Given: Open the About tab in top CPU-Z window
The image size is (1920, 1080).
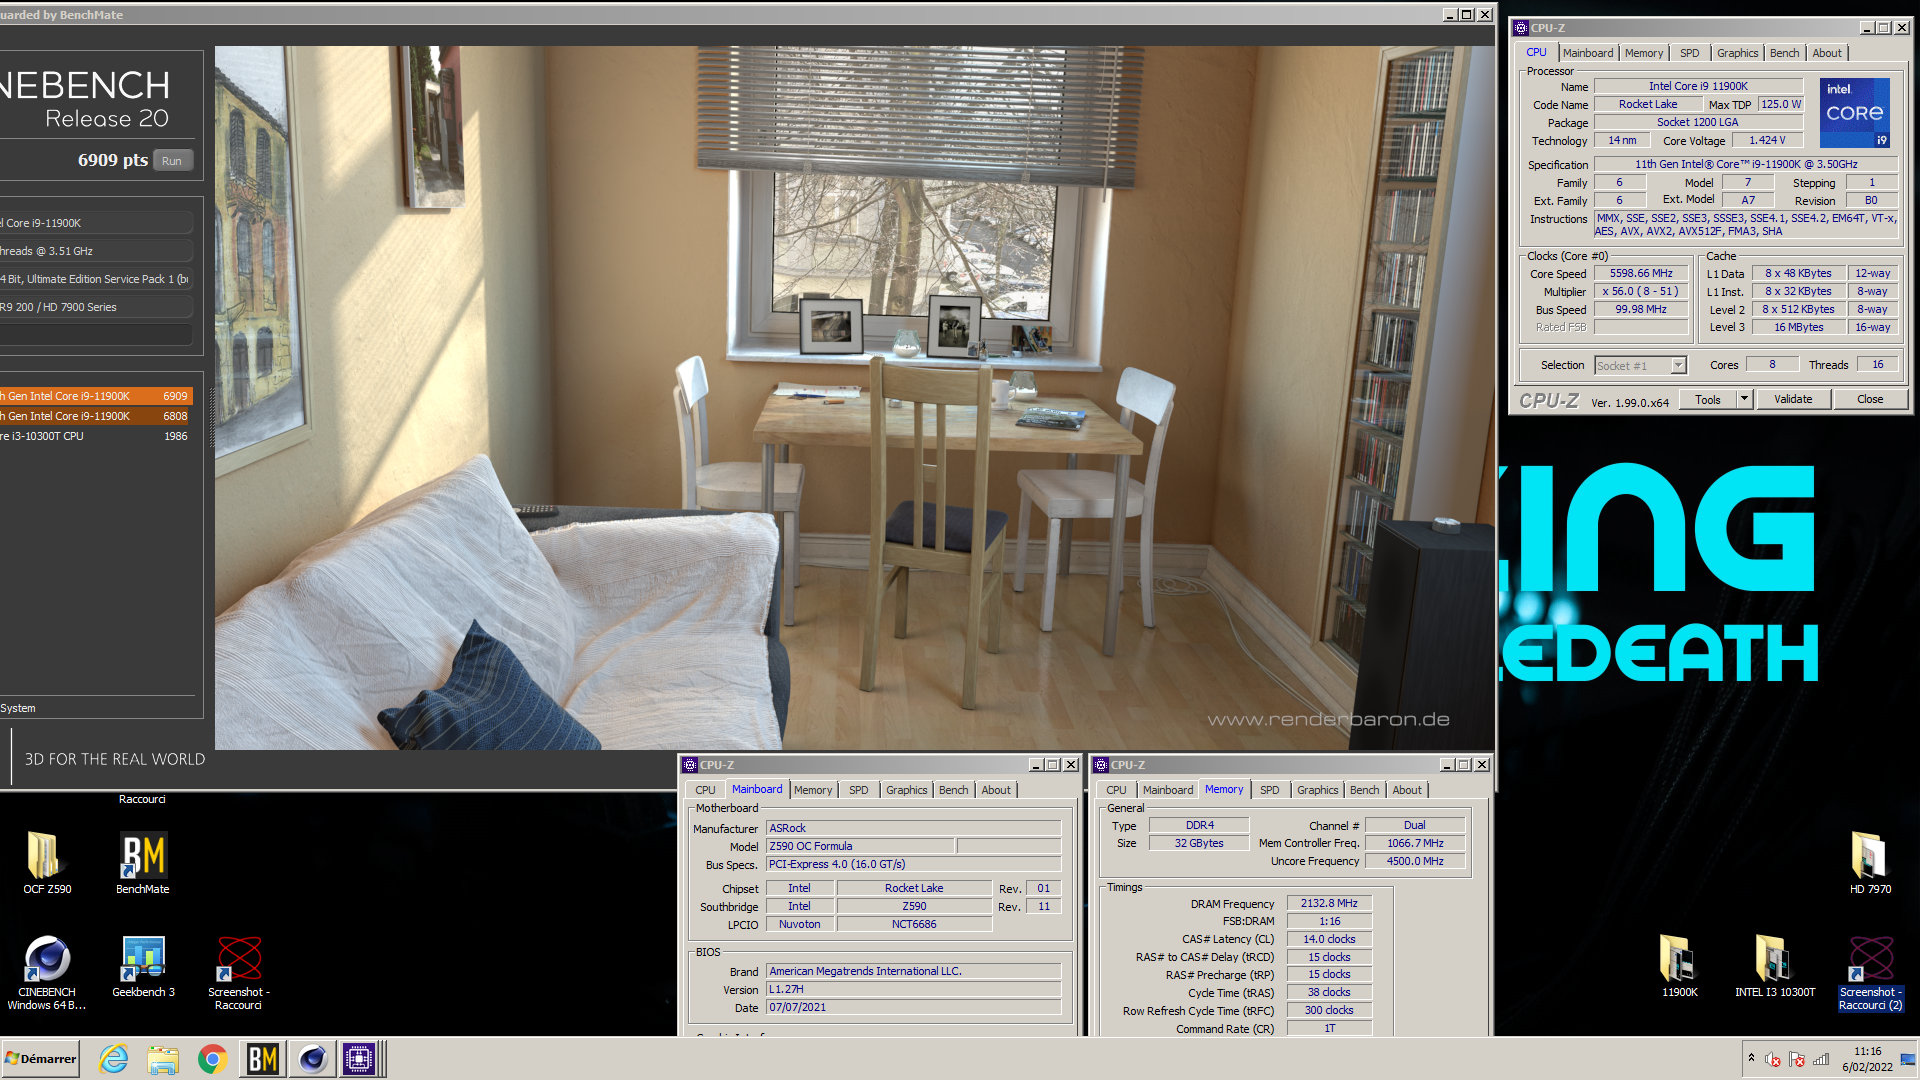Looking at the screenshot, I should [x=1827, y=53].
